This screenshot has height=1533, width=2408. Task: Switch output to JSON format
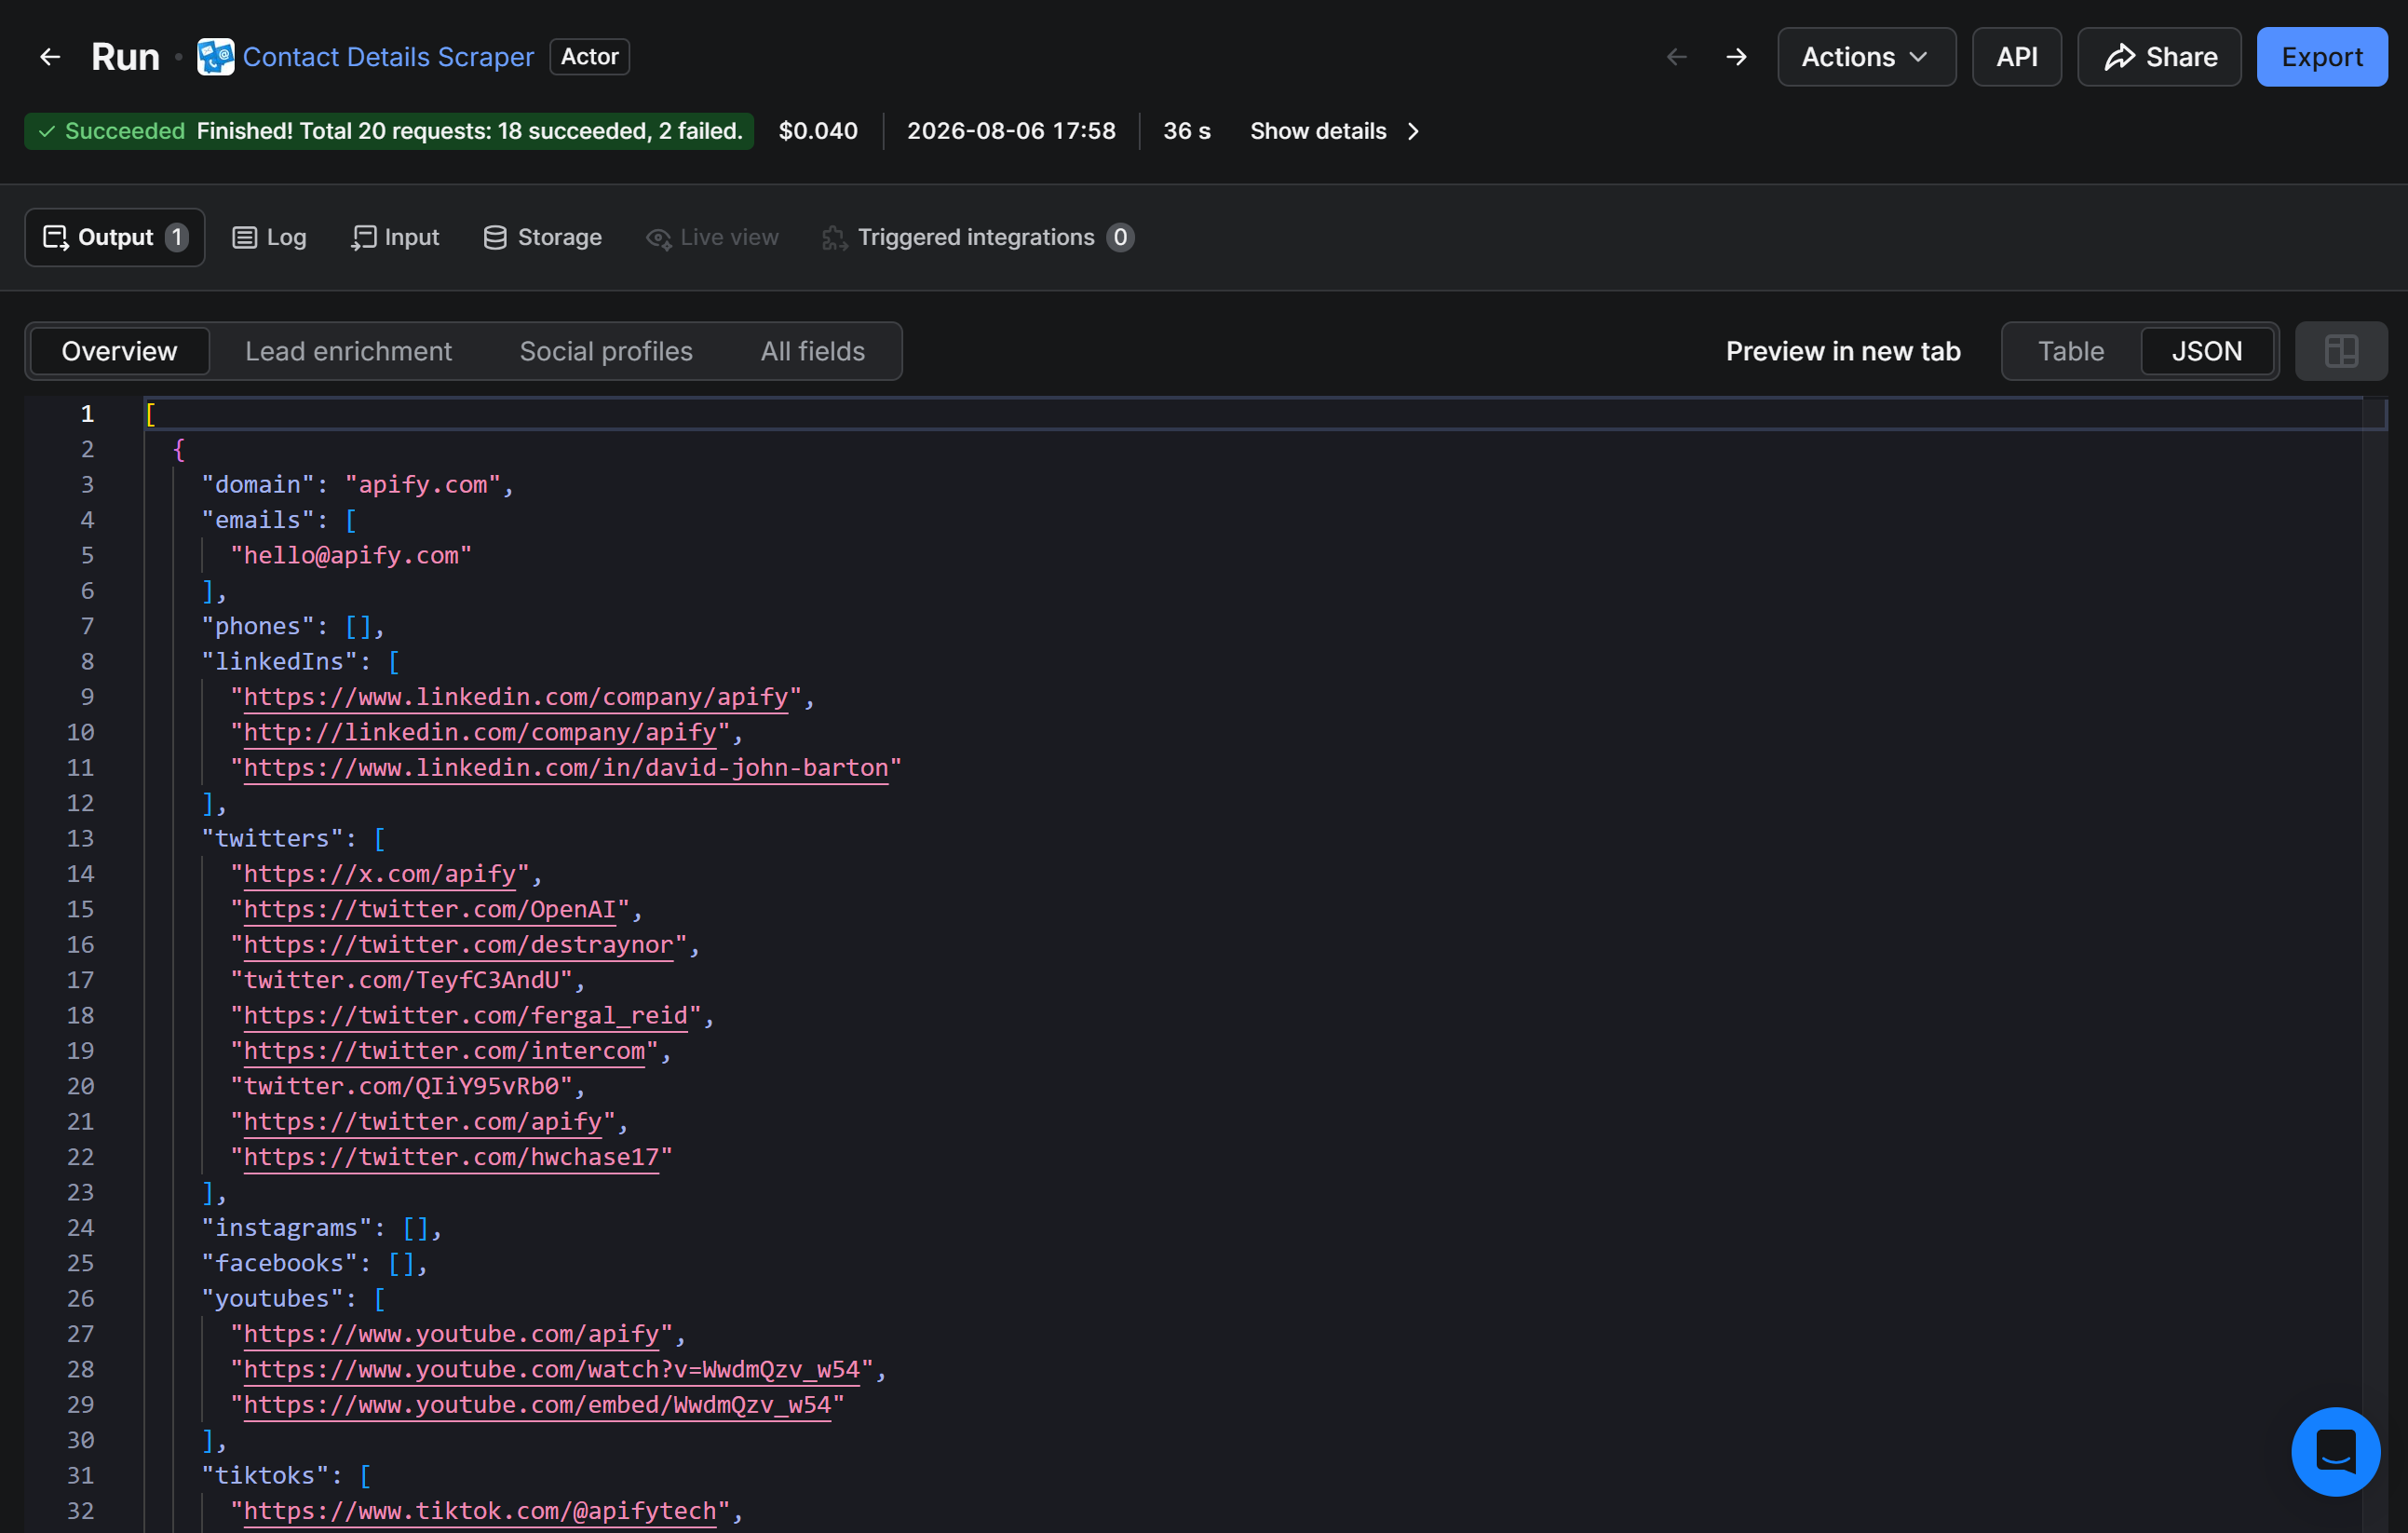tap(2206, 351)
